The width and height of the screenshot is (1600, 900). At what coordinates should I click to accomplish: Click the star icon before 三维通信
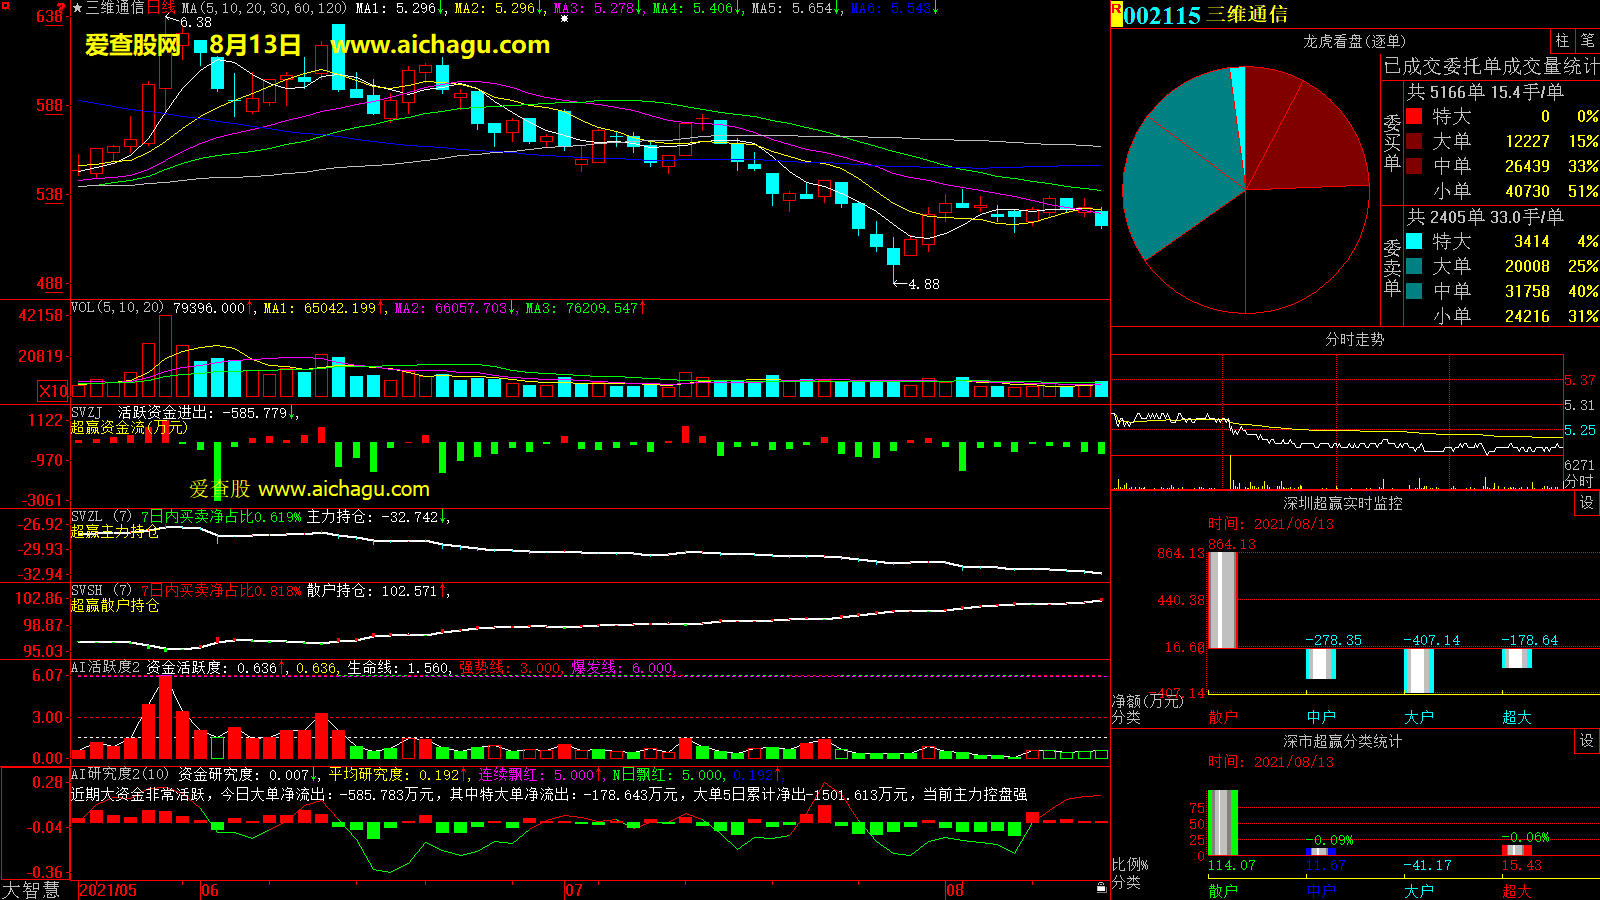(77, 8)
